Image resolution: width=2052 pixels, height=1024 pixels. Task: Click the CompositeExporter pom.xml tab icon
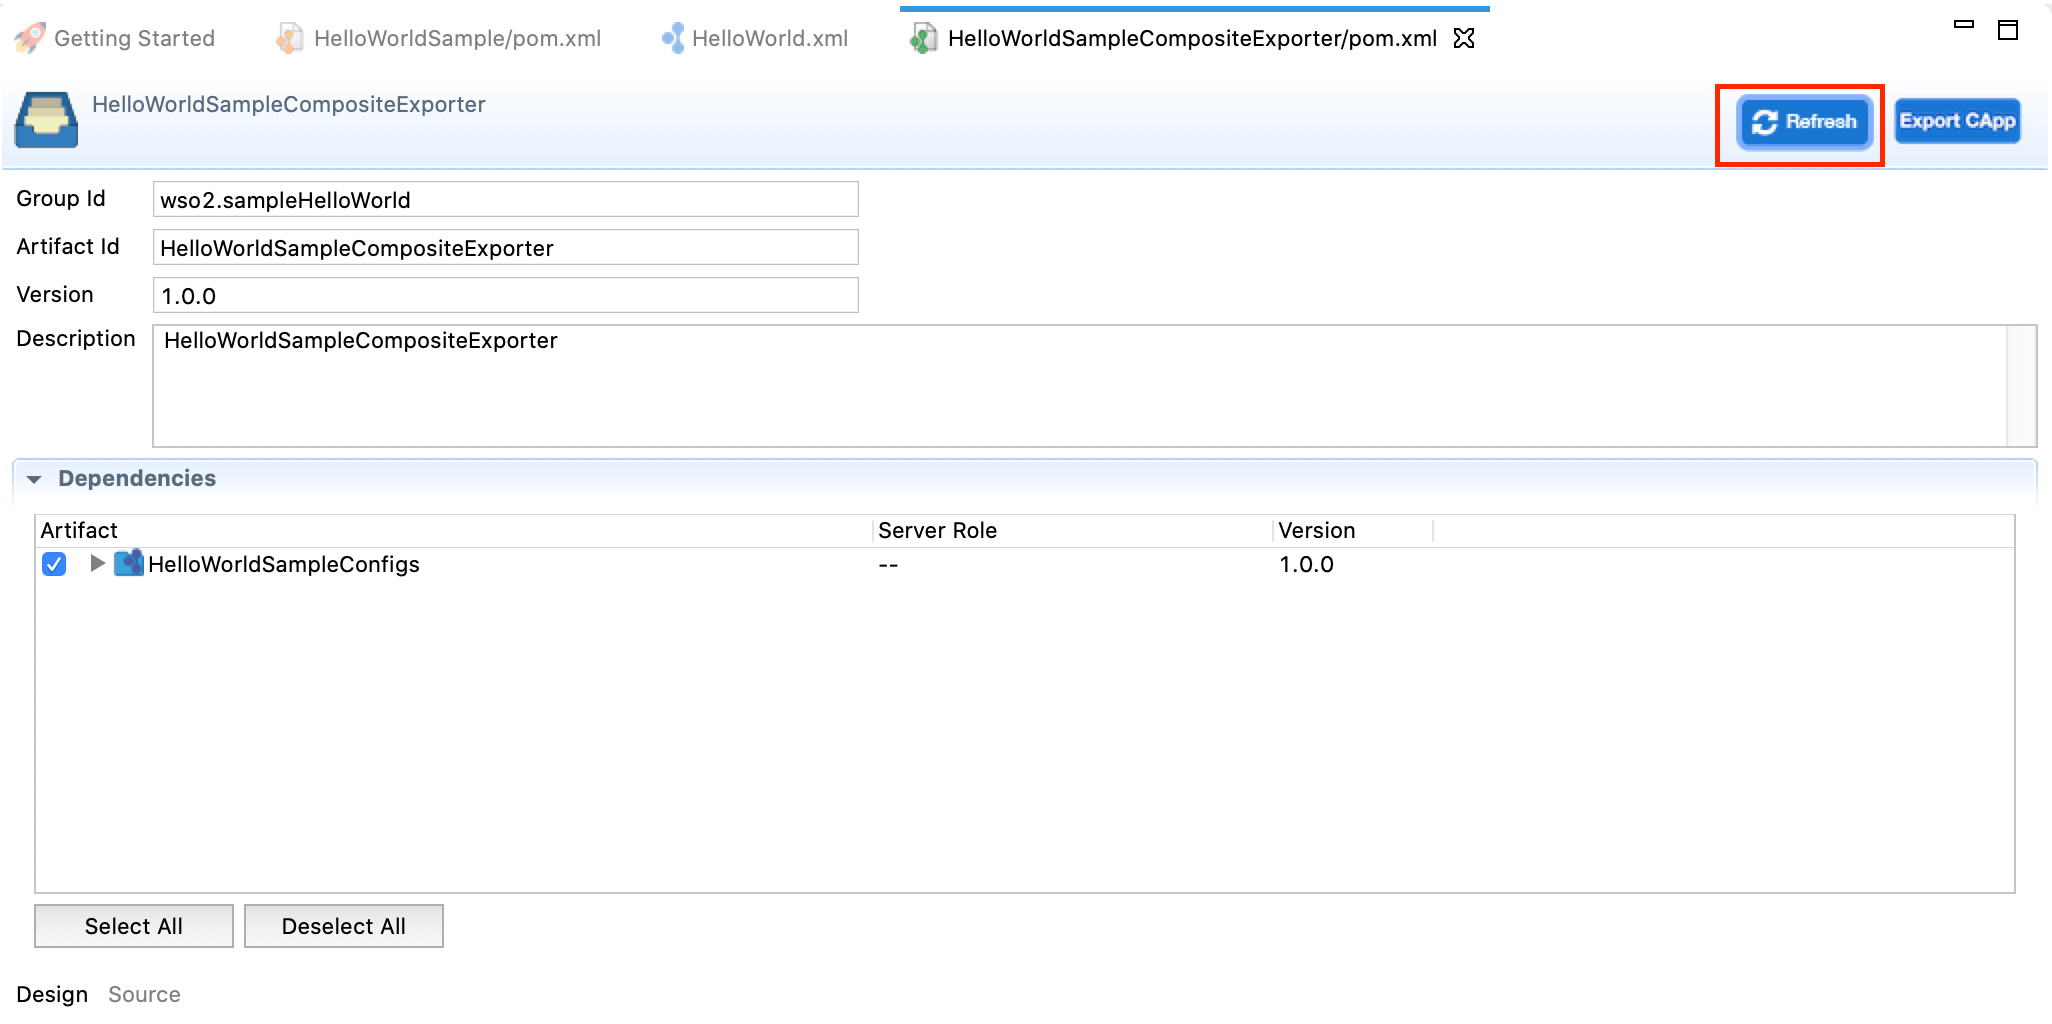924,38
